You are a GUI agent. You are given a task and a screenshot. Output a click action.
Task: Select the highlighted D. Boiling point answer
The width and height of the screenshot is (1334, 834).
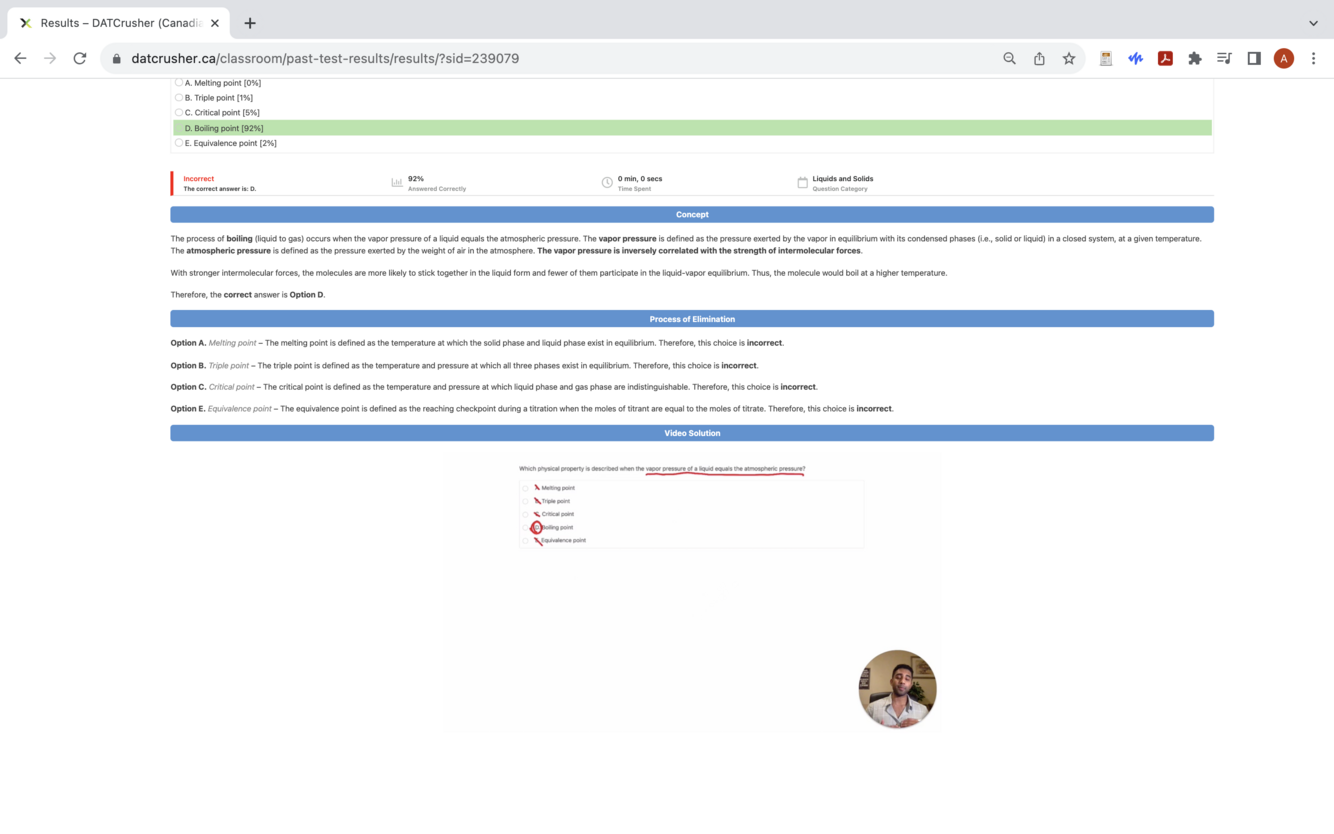click(x=692, y=128)
